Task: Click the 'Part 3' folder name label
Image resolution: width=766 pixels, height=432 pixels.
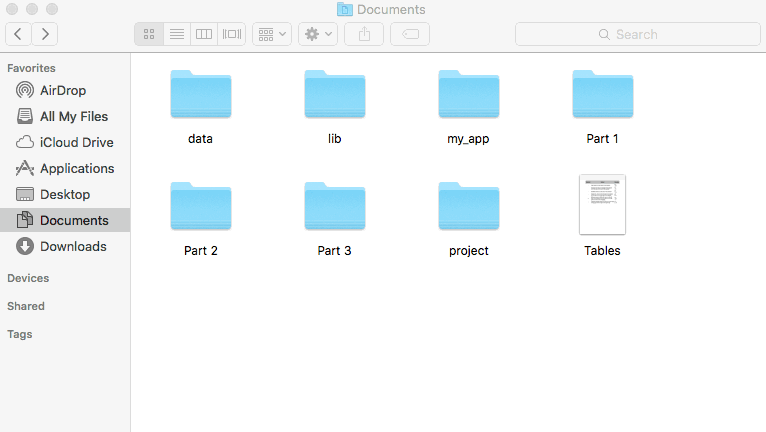Action: coord(335,251)
